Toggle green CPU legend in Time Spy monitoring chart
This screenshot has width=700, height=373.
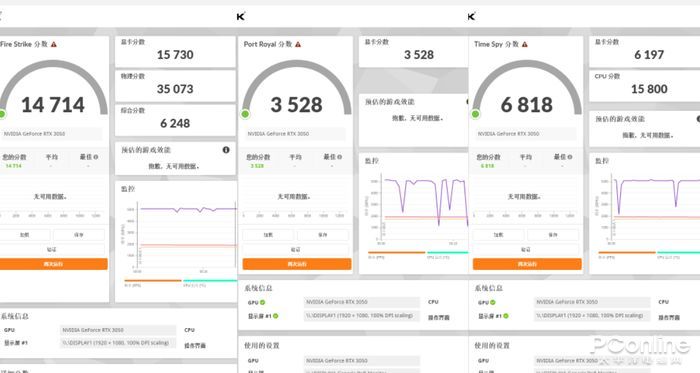point(678,253)
